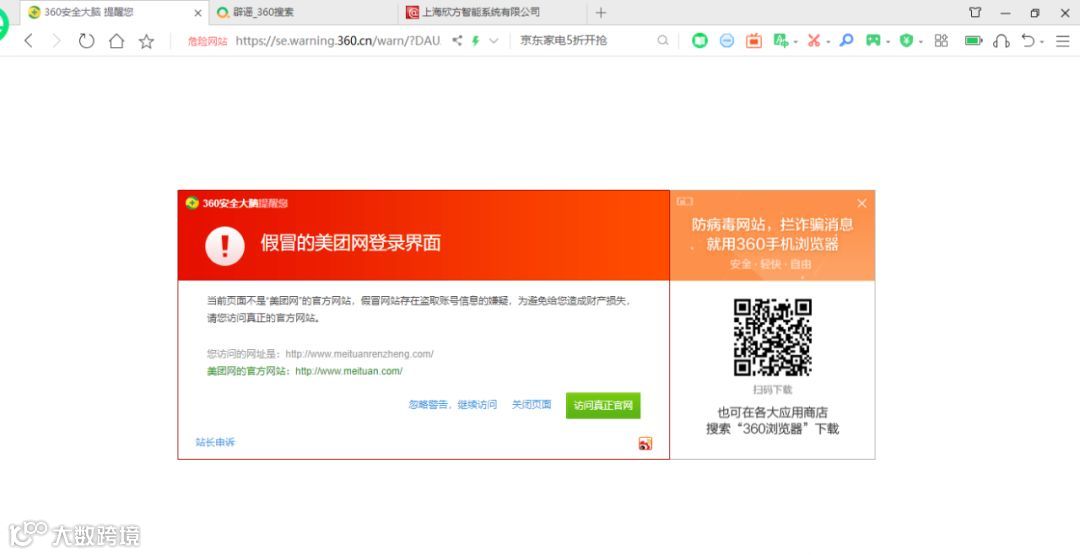
Task: Expand the translate extension dropdown arrow
Action: (x=796, y=42)
